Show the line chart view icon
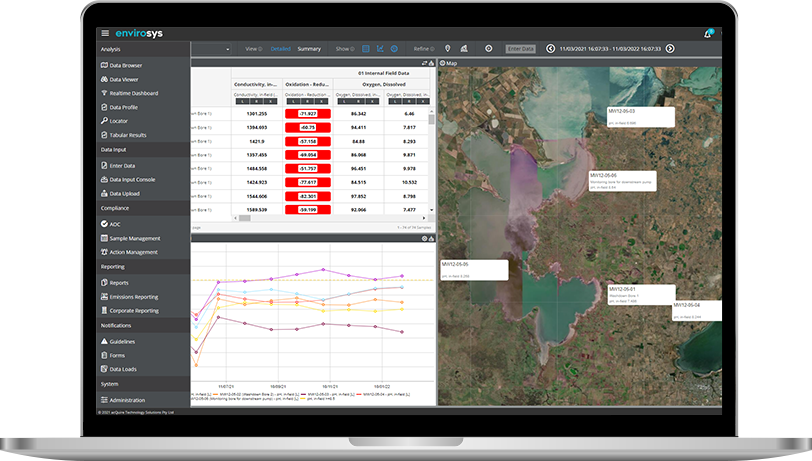Viewport: 812px width, 461px height. pos(379,48)
